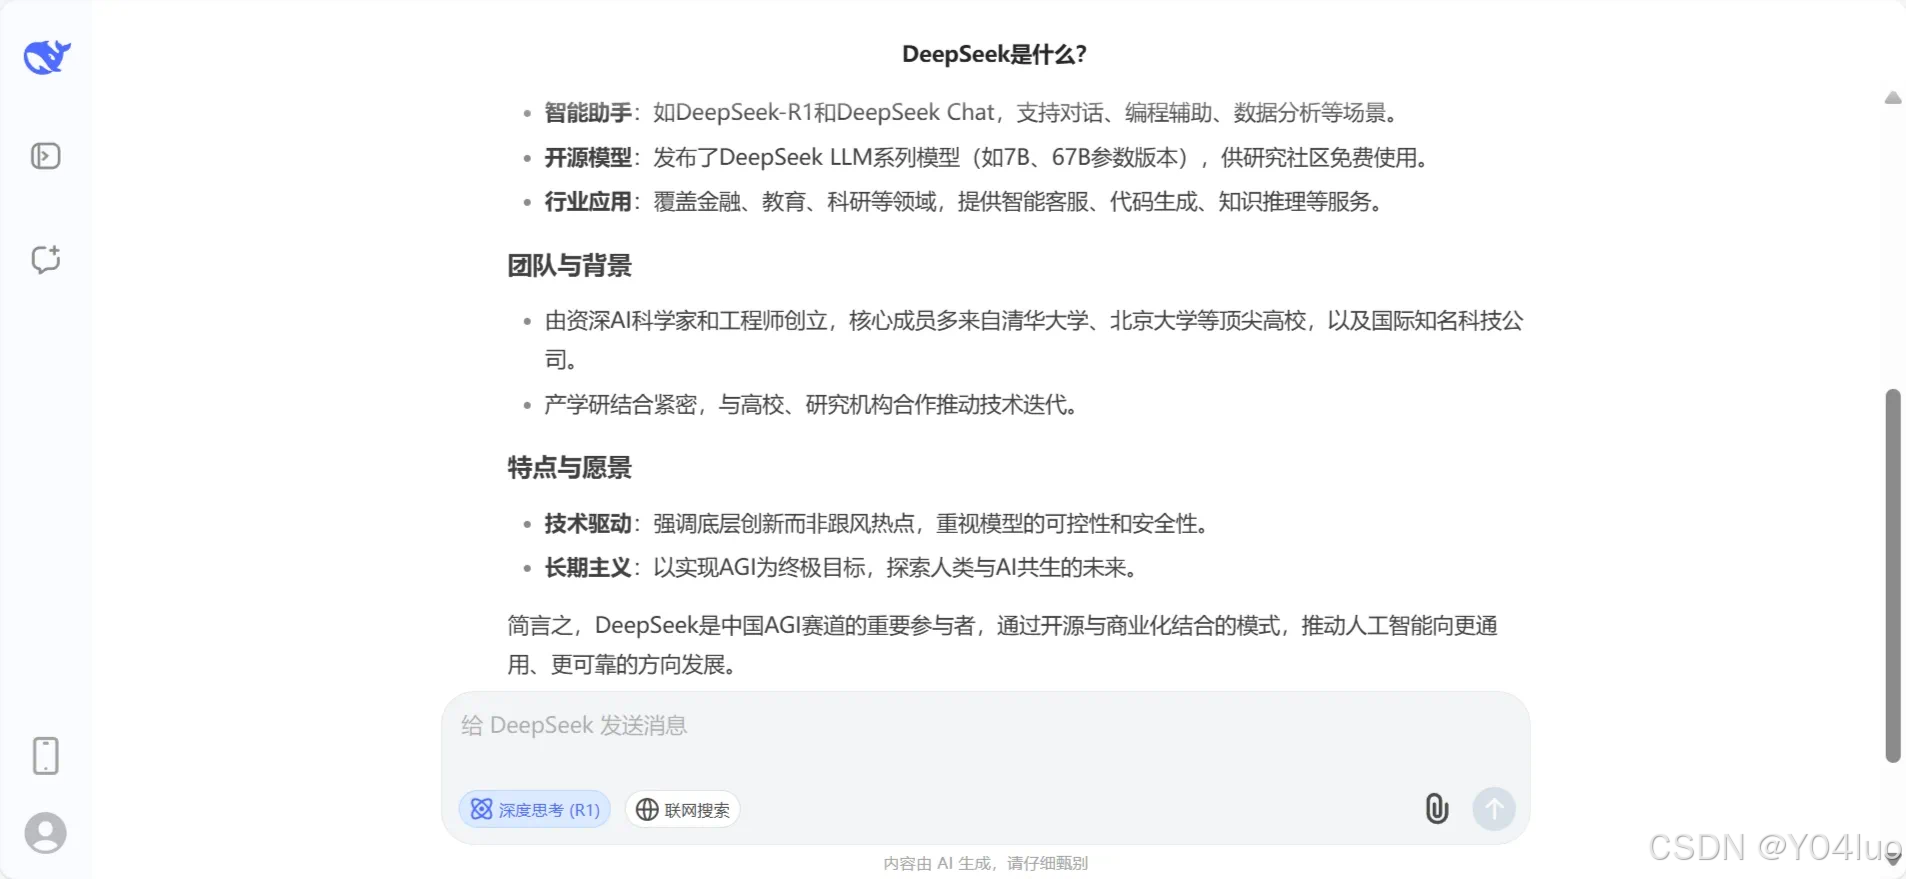Viewport: 1906px width, 879px height.
Task: Open the sidebar panel toggle icon
Action: point(46,156)
